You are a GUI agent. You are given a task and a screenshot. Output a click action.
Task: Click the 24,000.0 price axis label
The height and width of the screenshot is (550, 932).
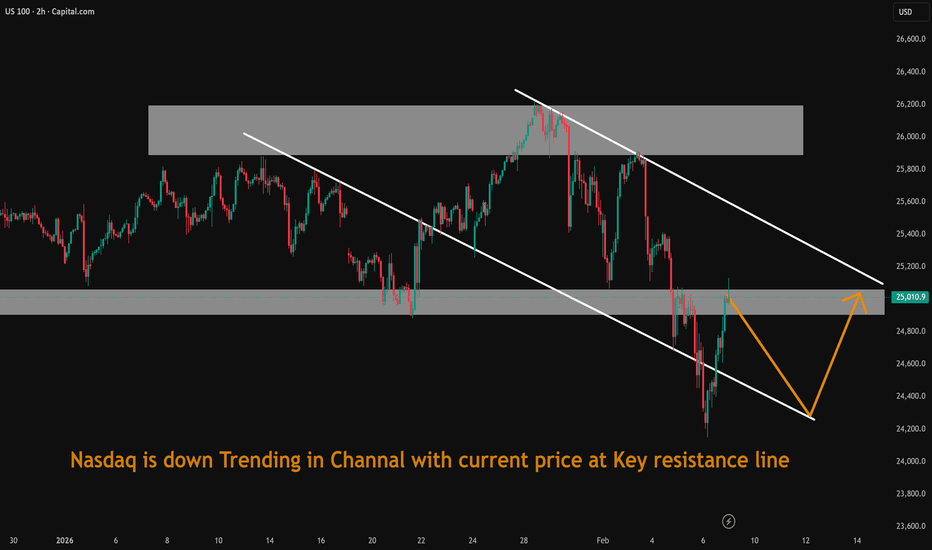pos(907,461)
